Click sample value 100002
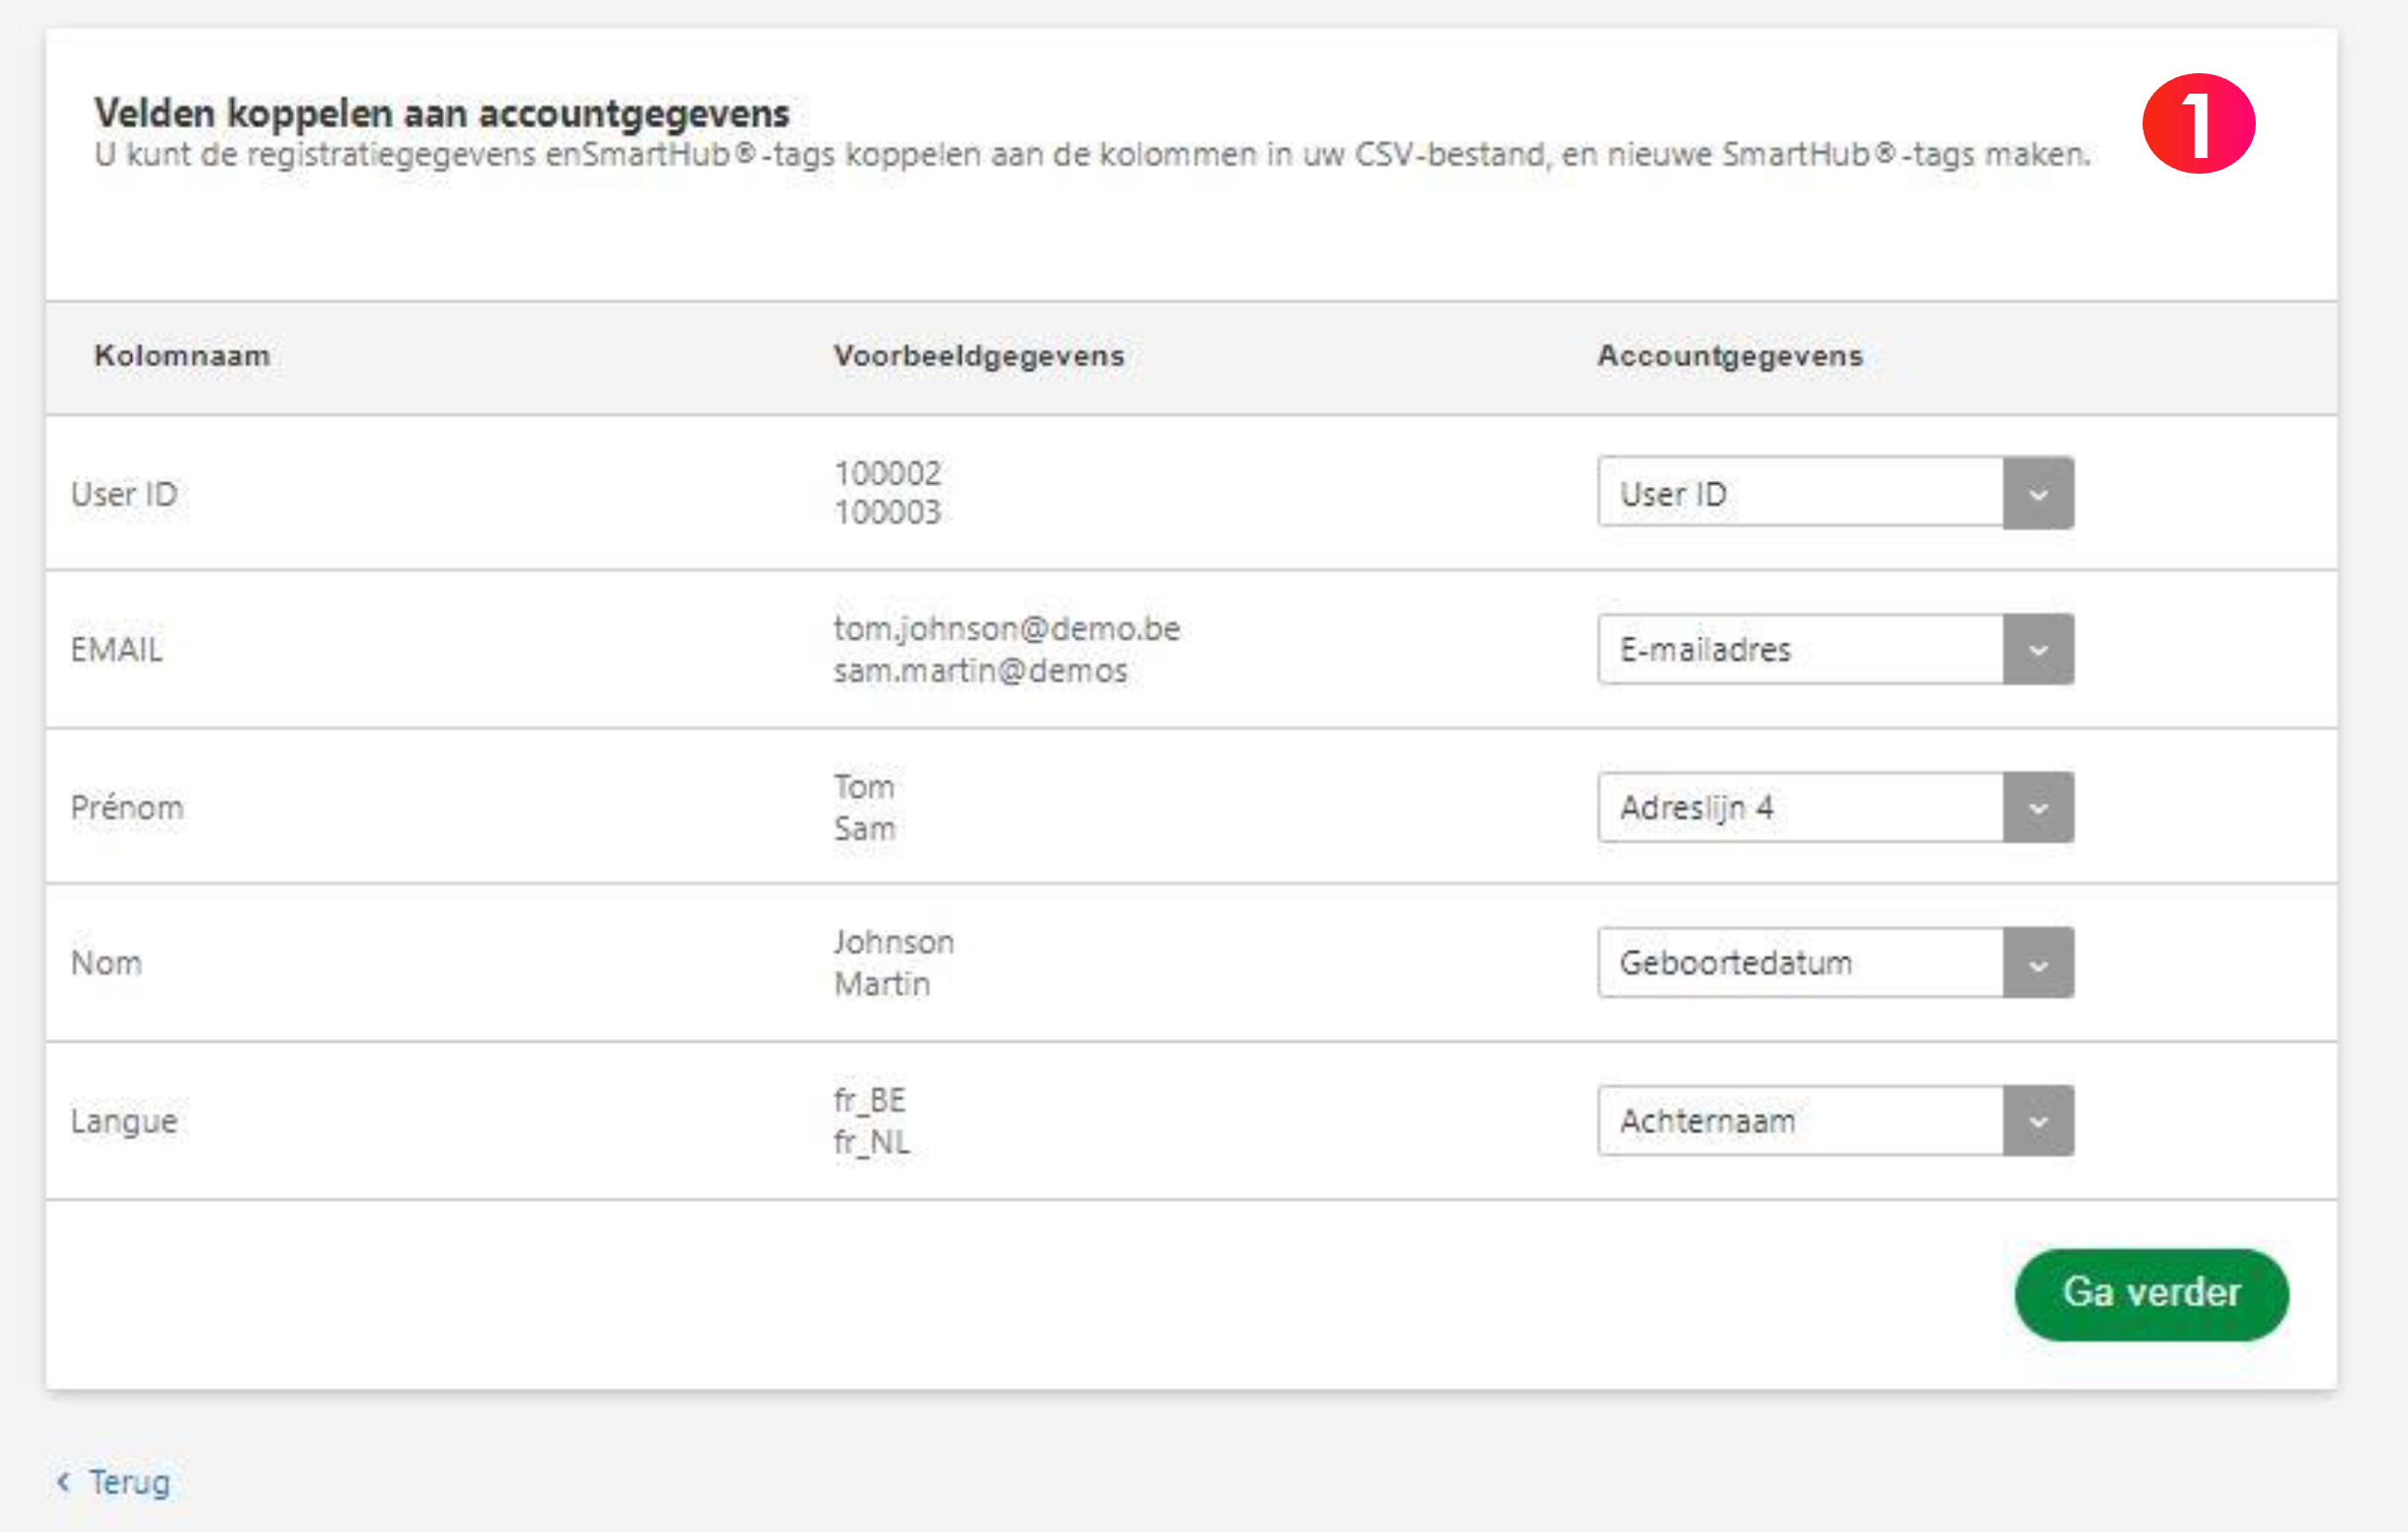Viewport: 2408px width, 1532px height. [887, 473]
